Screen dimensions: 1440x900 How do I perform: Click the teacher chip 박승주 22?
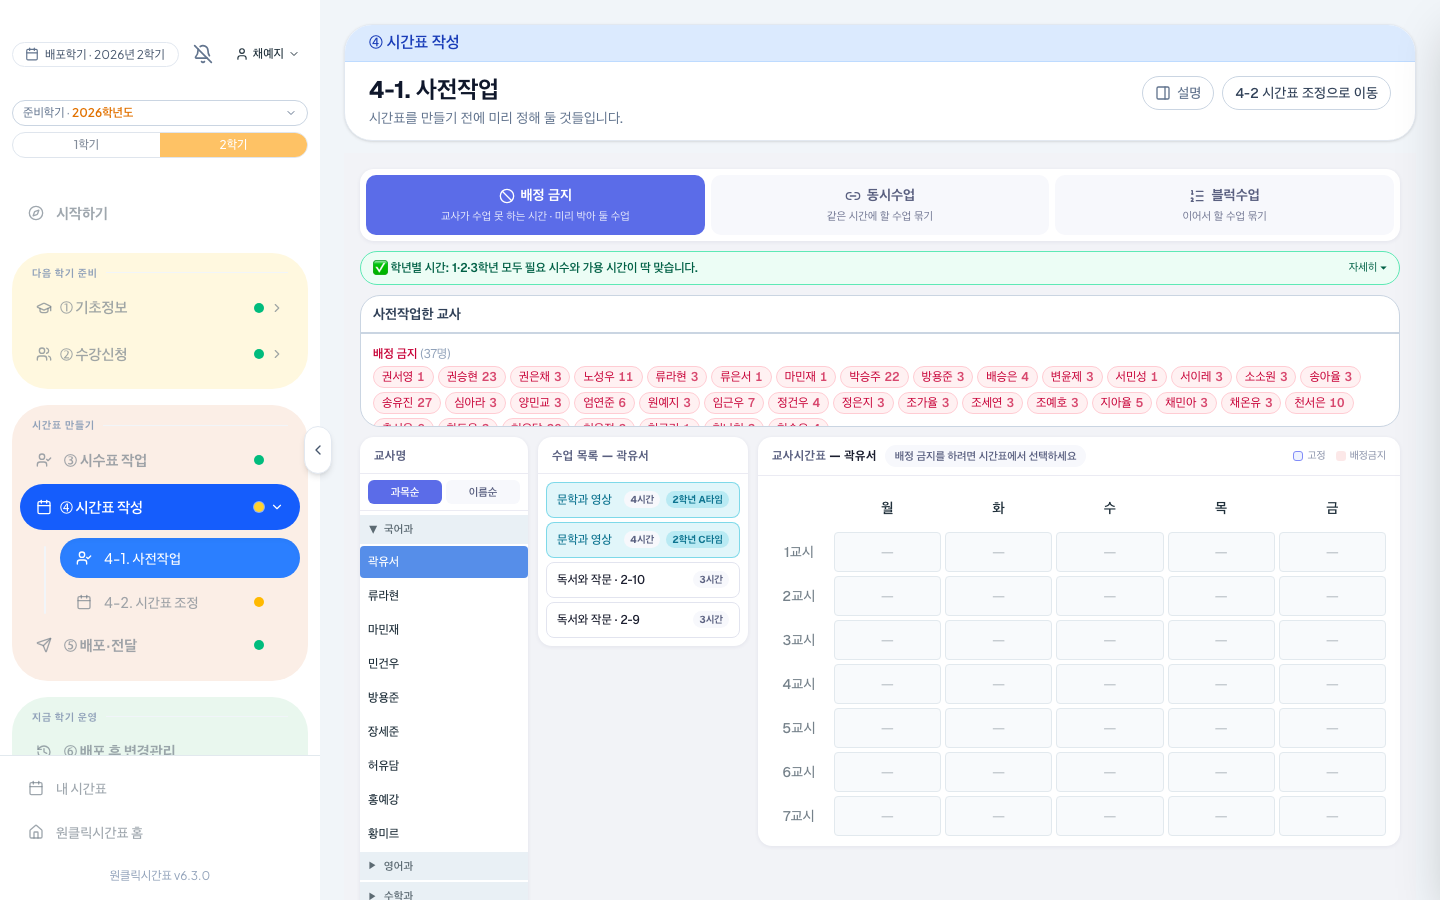coord(874,377)
